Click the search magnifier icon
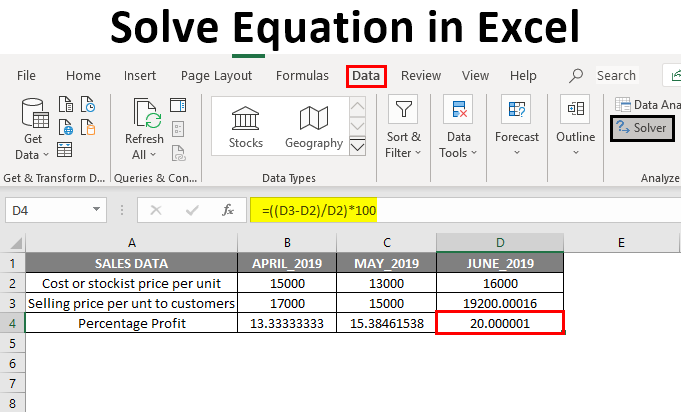This screenshot has height=412, width=681. [576, 76]
